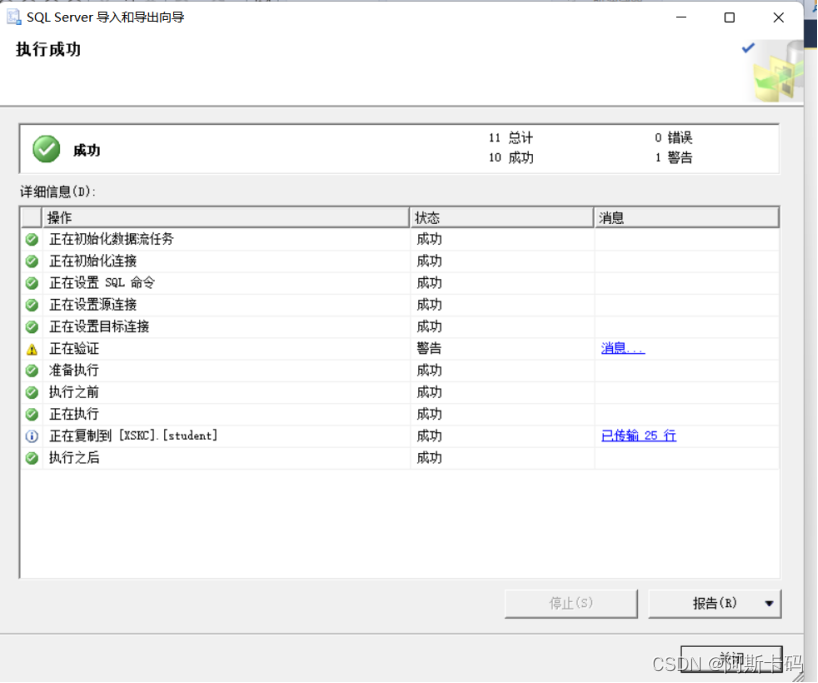
Task: Click the 报告(R) button
Action: [x=715, y=604]
